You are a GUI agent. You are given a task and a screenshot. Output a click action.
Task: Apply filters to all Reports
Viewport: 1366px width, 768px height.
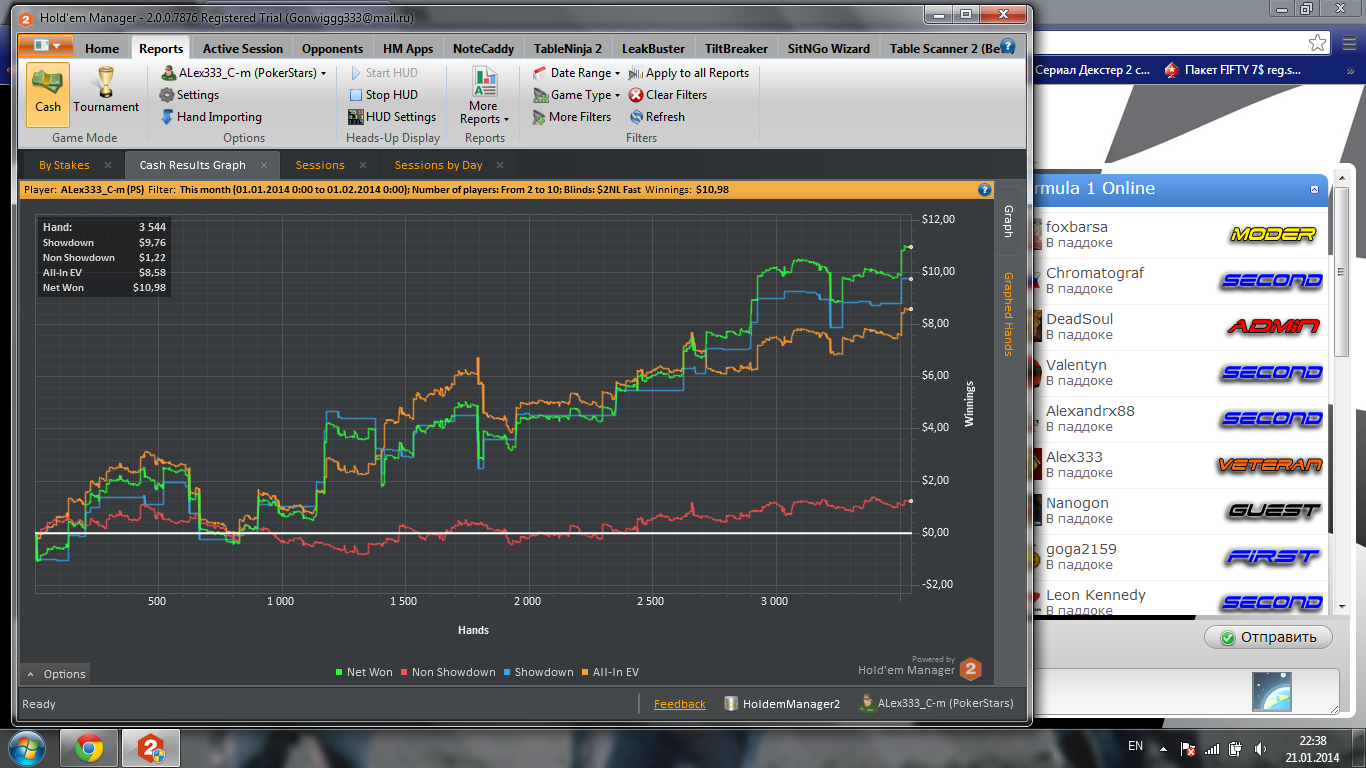point(688,73)
